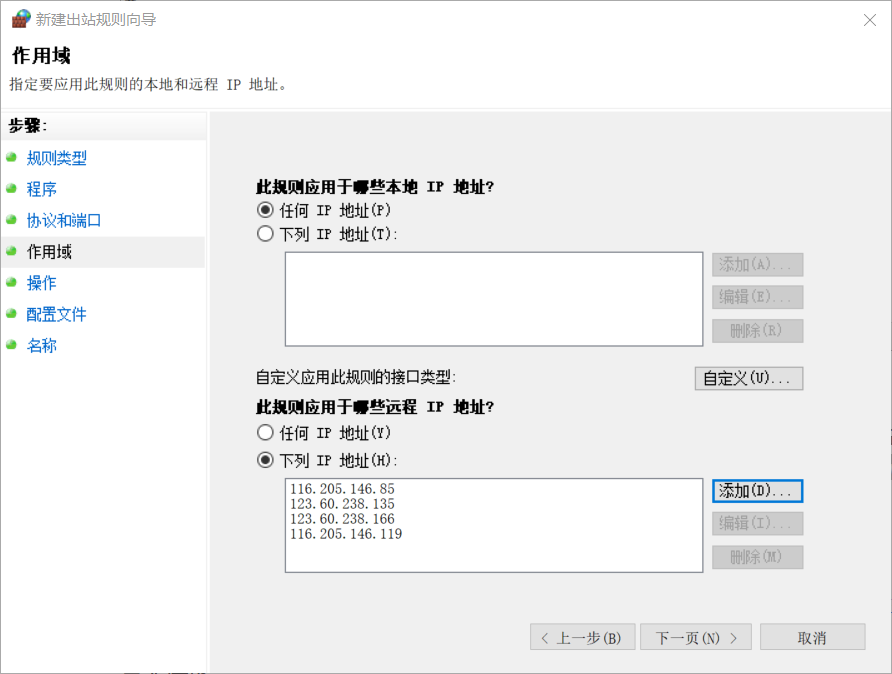Go to the 规则类型 step

(56, 158)
